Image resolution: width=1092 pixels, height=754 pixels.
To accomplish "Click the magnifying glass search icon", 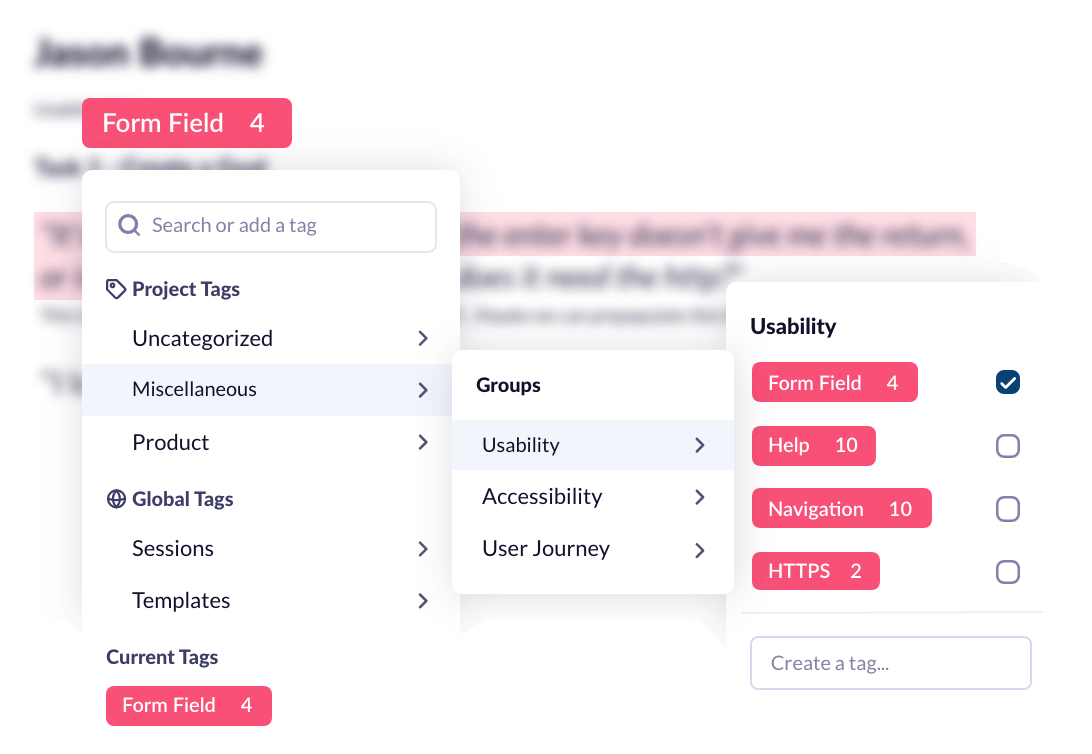I will pyautogui.click(x=129, y=226).
